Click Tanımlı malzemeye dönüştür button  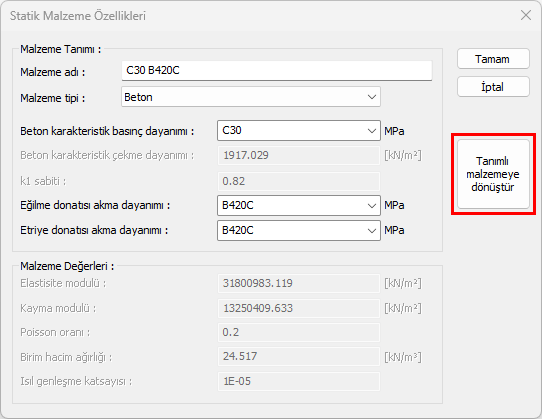(493, 174)
